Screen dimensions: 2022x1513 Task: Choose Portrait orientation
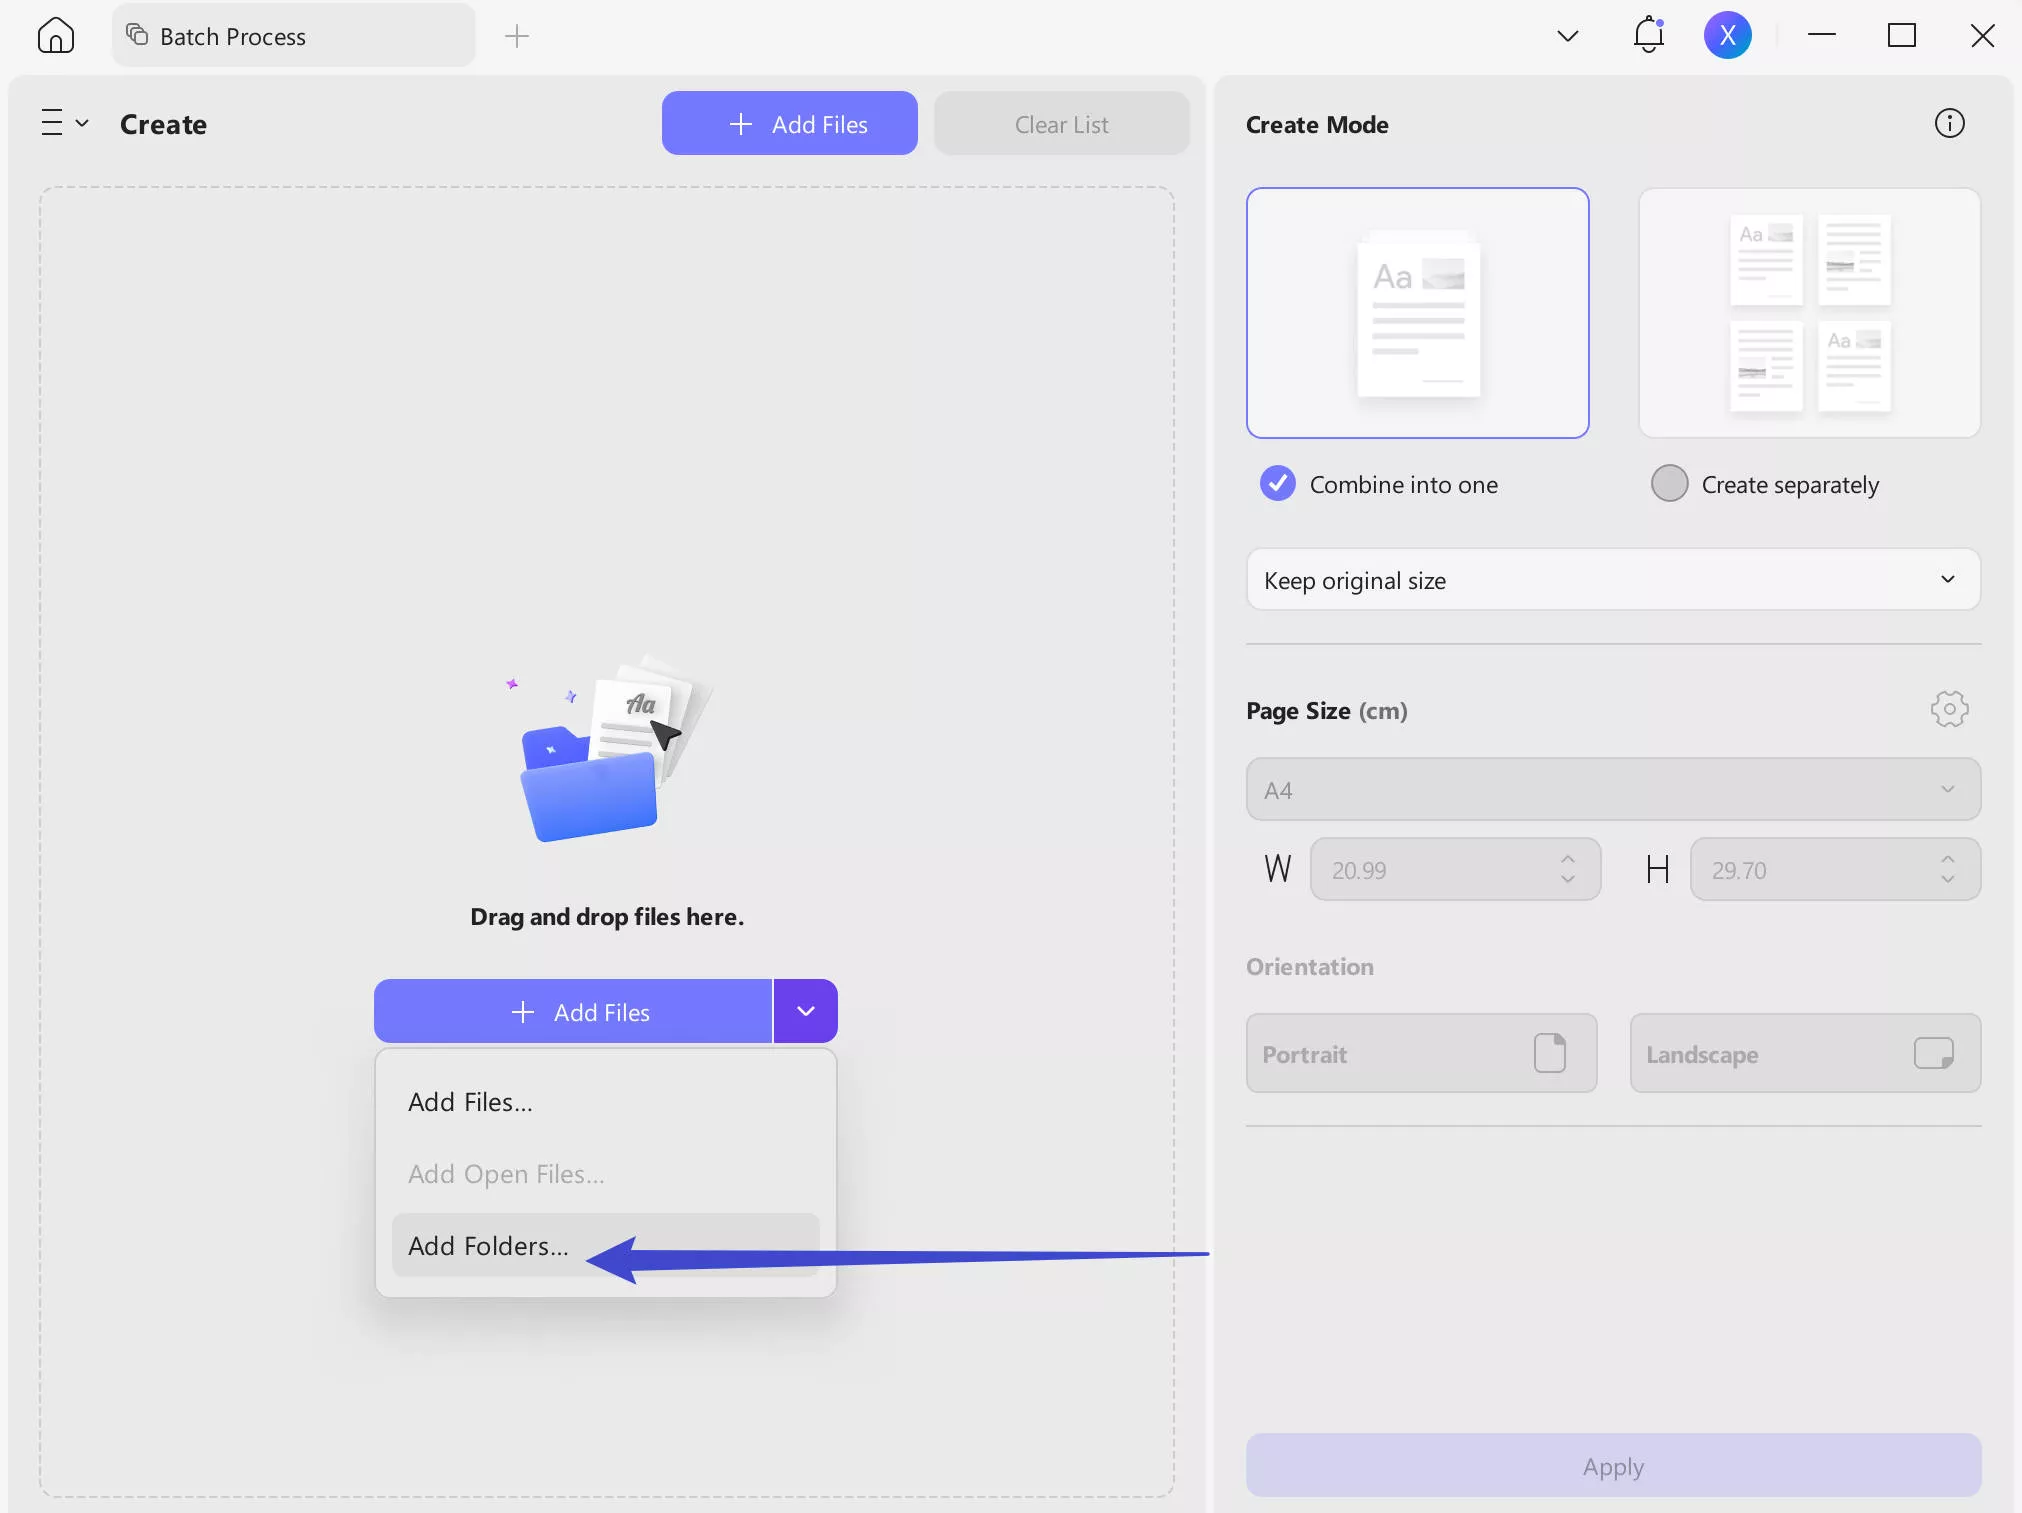pos(1420,1054)
